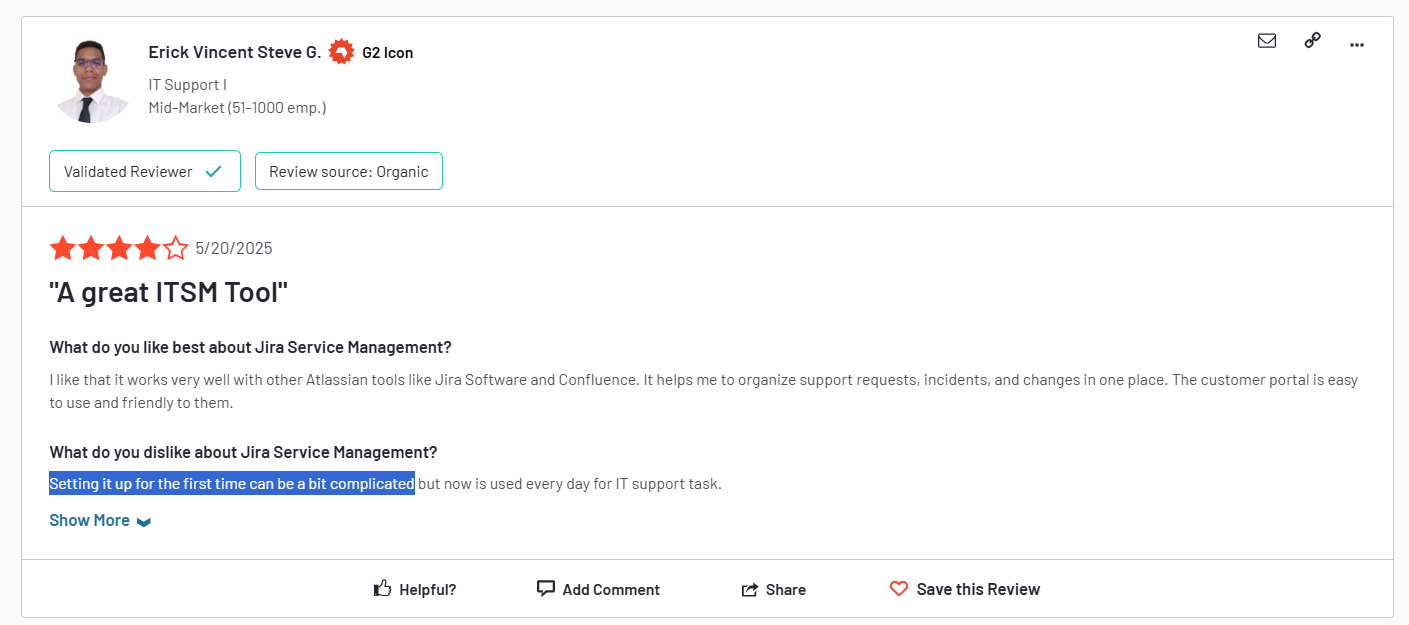Click the Add Comment label

coord(611,590)
